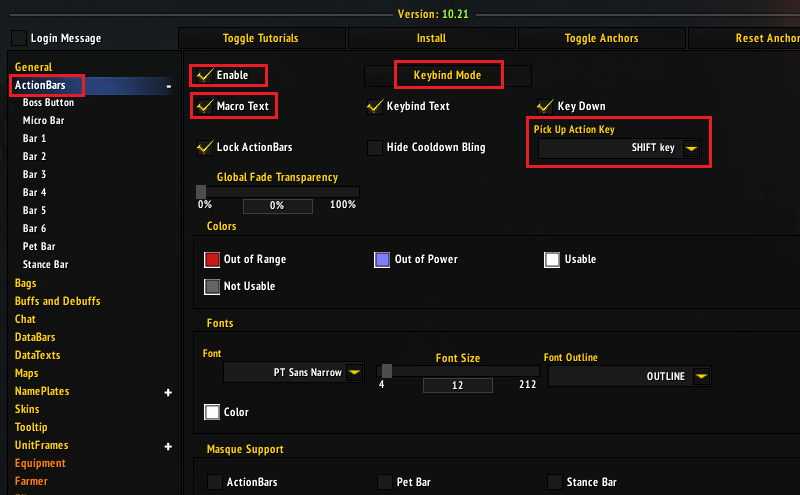Open the UnitFrames settings category
The height and width of the screenshot is (495, 800).
tap(41, 445)
